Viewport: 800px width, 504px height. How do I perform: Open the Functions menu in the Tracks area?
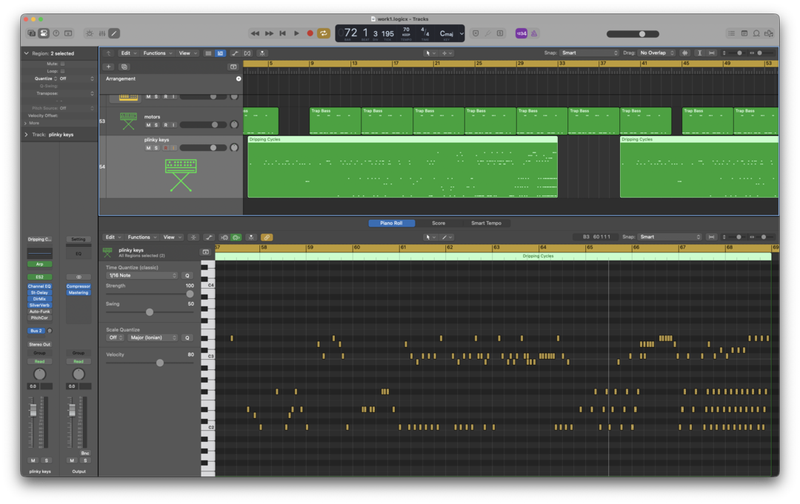click(x=156, y=52)
